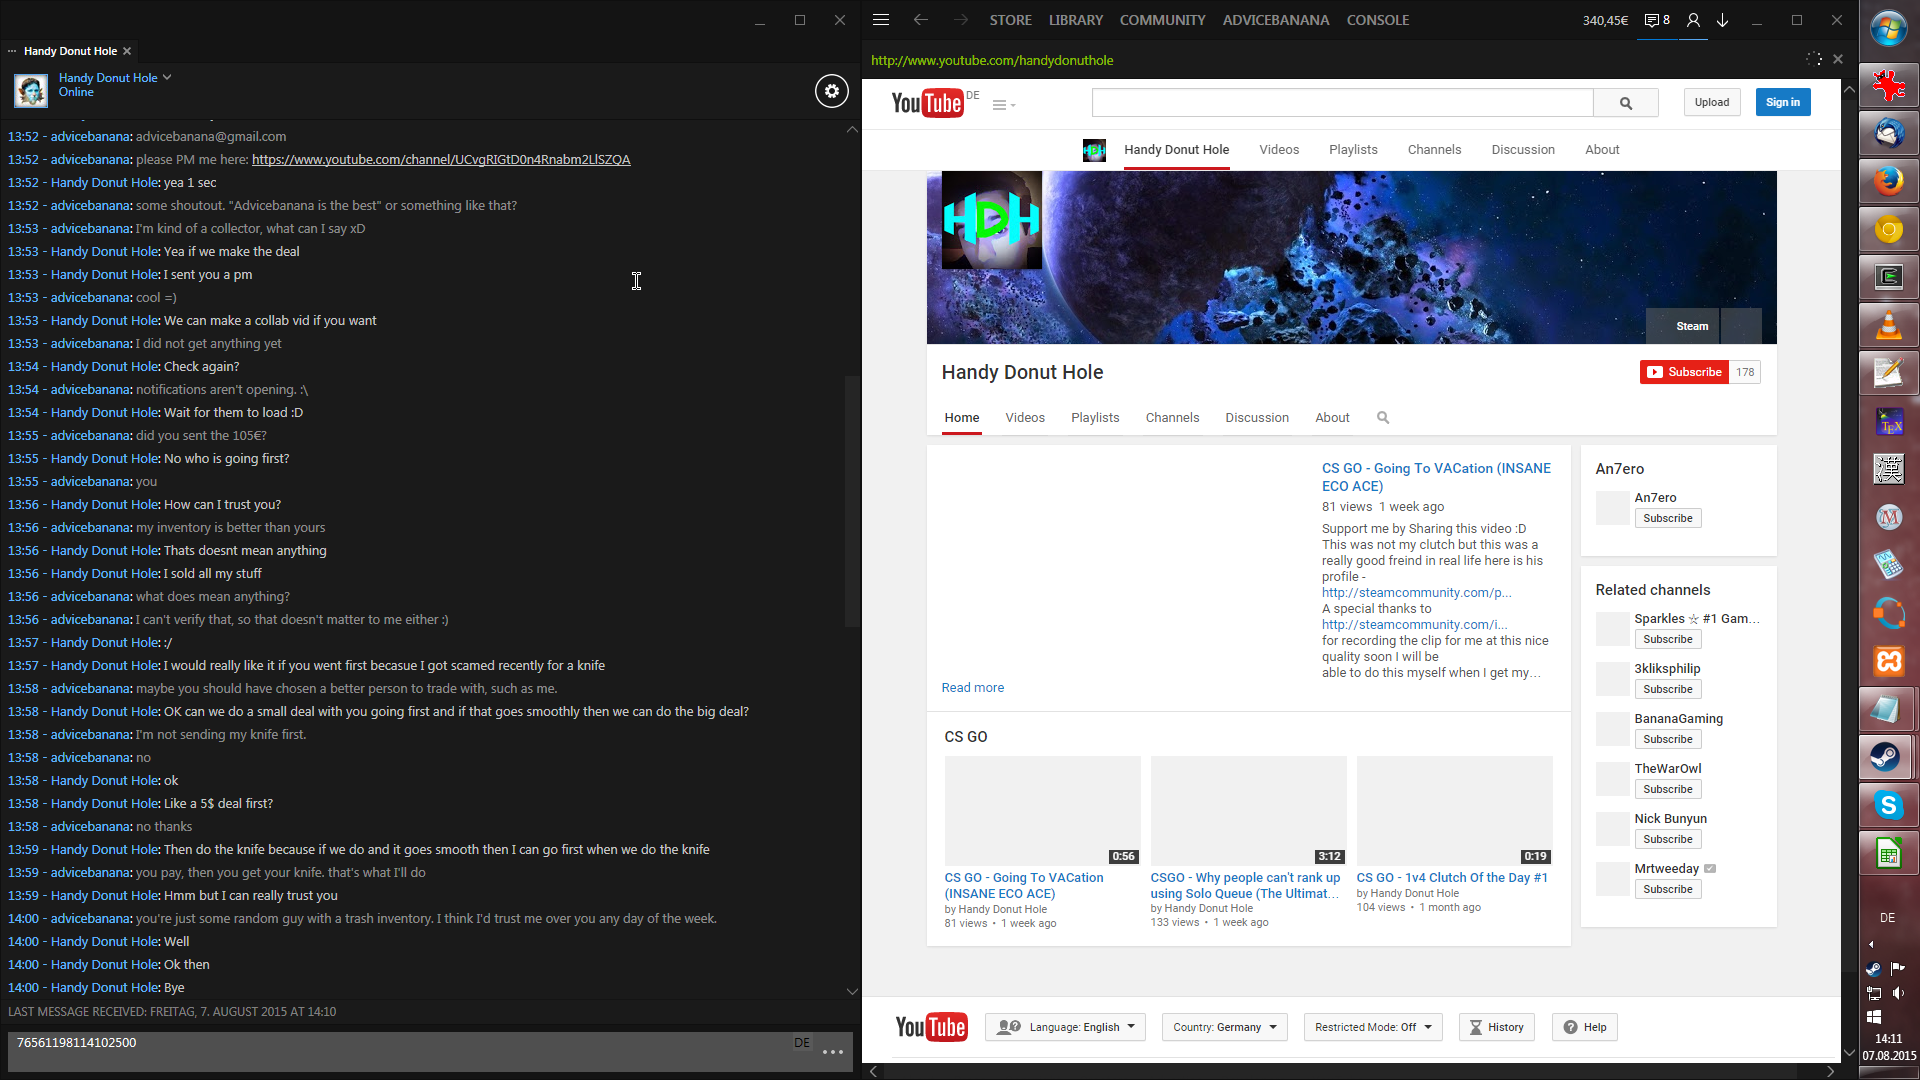Screen dimensions: 1920x1080
Task: Subscribe to Handy Donut Hole channel
Action: tap(1684, 372)
